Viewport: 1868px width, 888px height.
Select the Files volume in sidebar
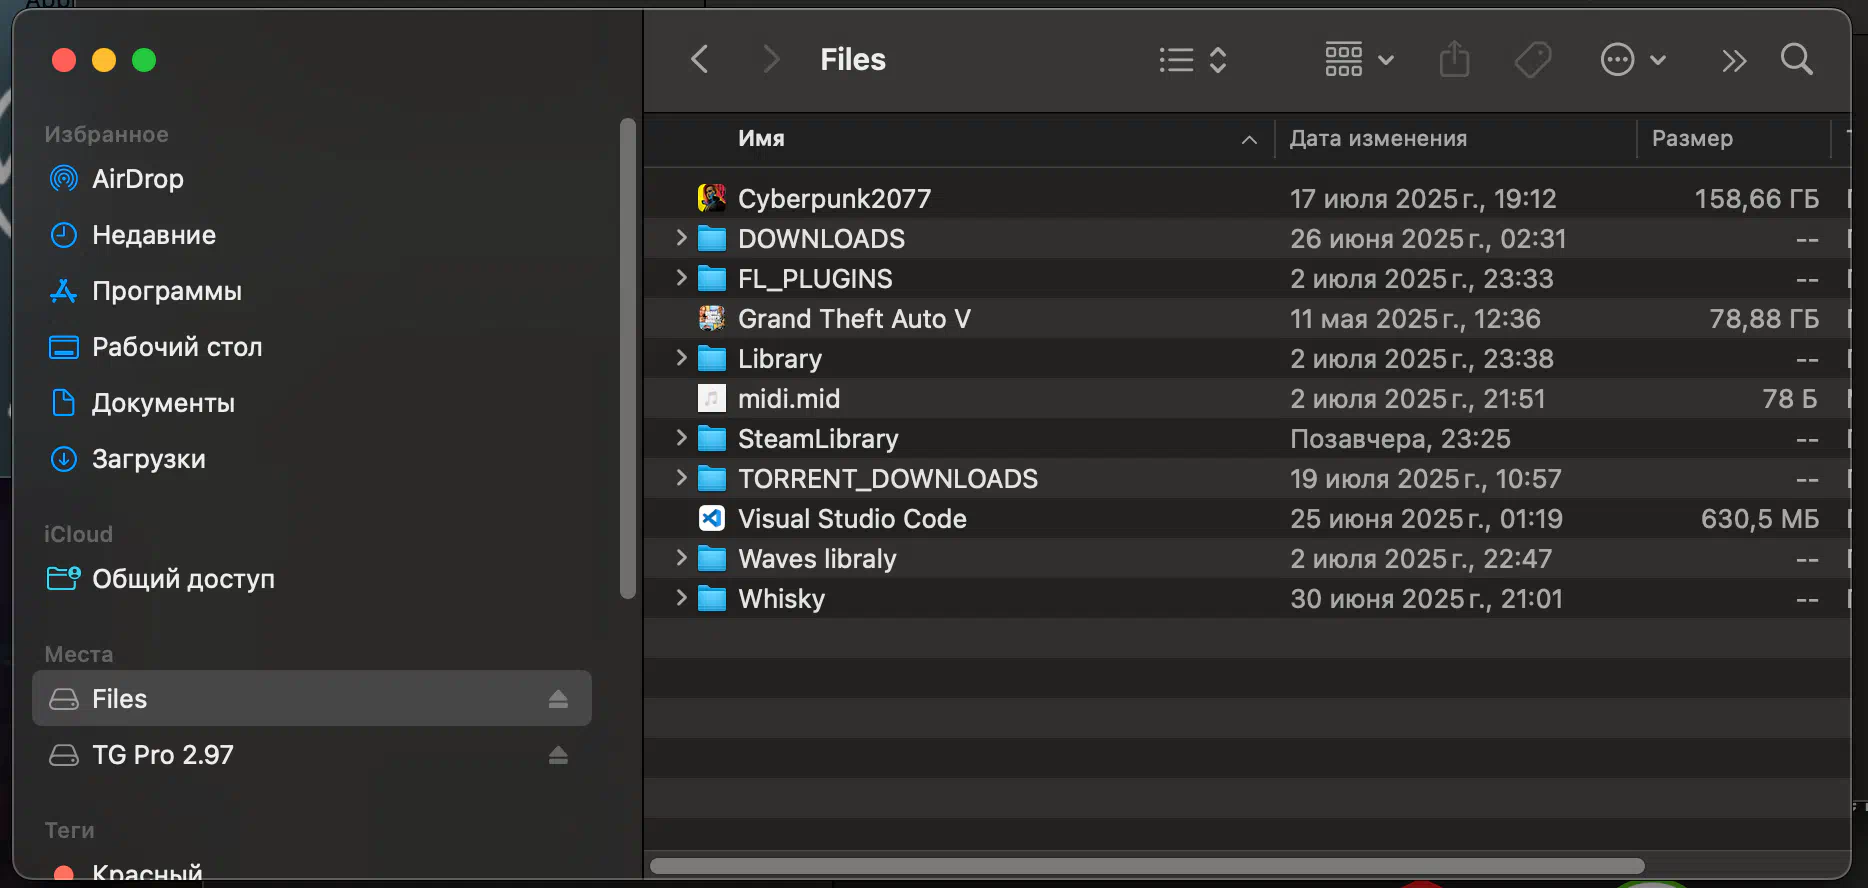[312, 699]
